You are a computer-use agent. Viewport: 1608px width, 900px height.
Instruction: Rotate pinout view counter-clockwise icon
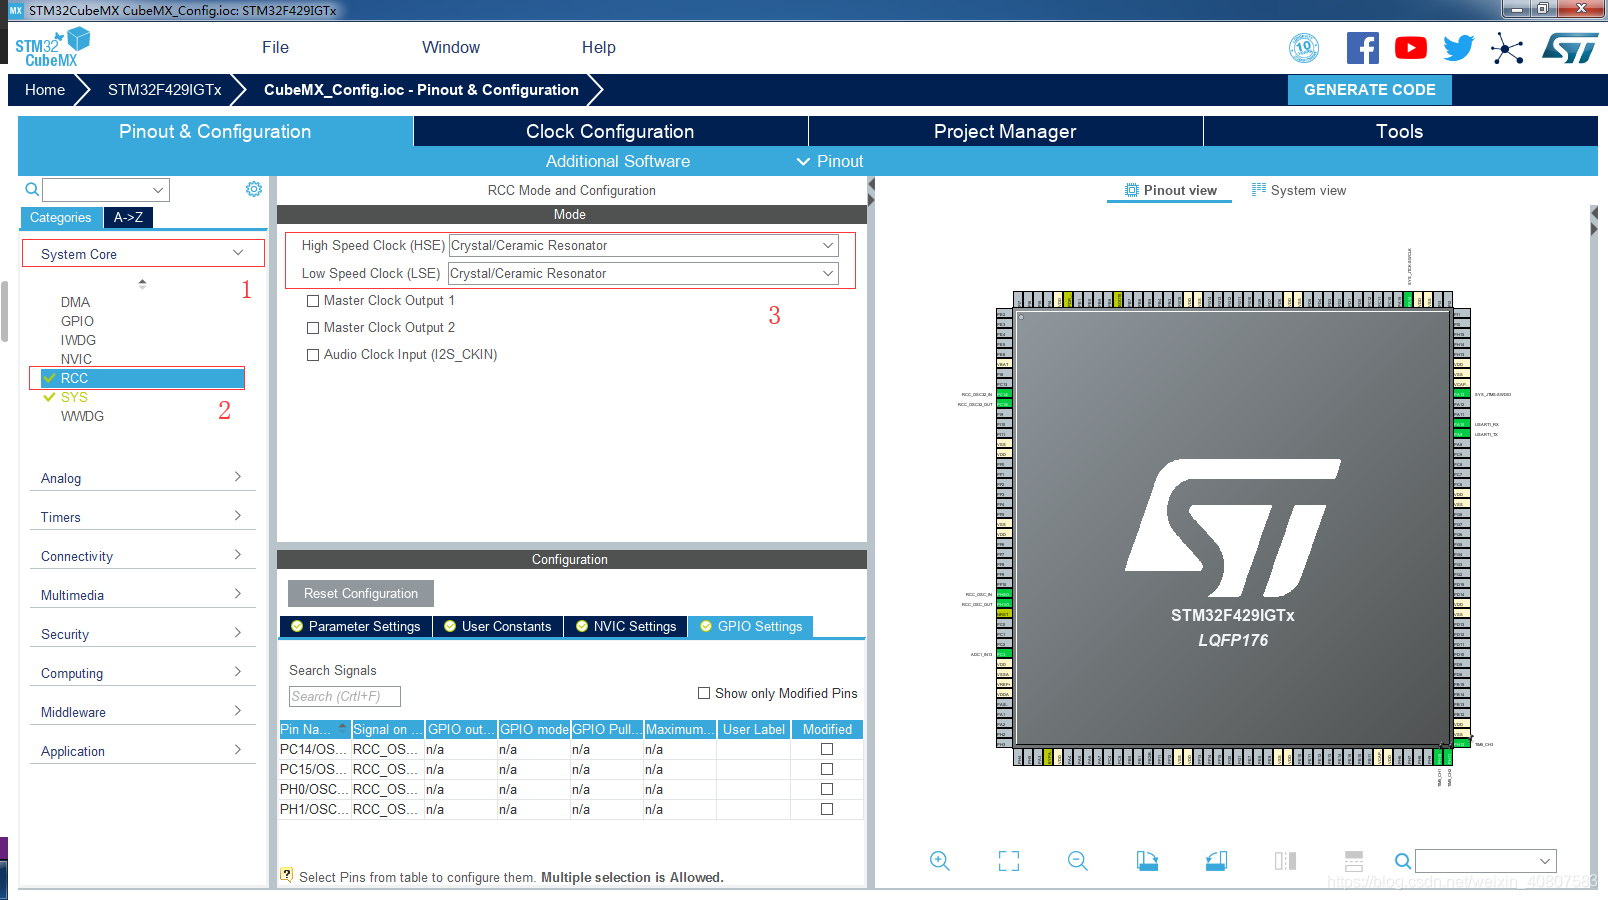1216,861
